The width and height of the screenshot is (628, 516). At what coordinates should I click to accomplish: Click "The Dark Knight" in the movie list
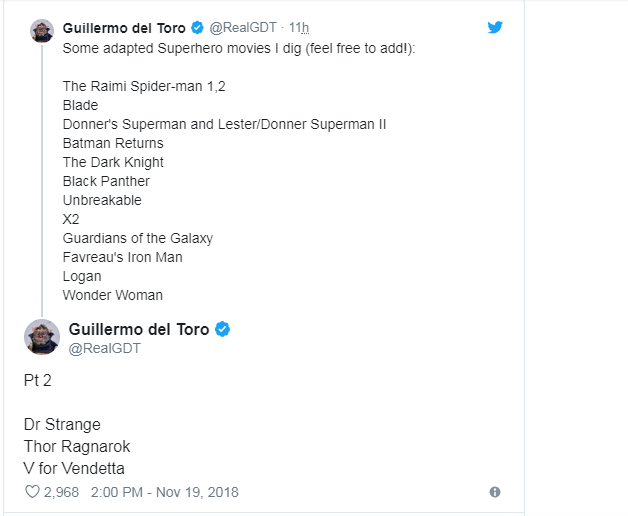[113, 162]
